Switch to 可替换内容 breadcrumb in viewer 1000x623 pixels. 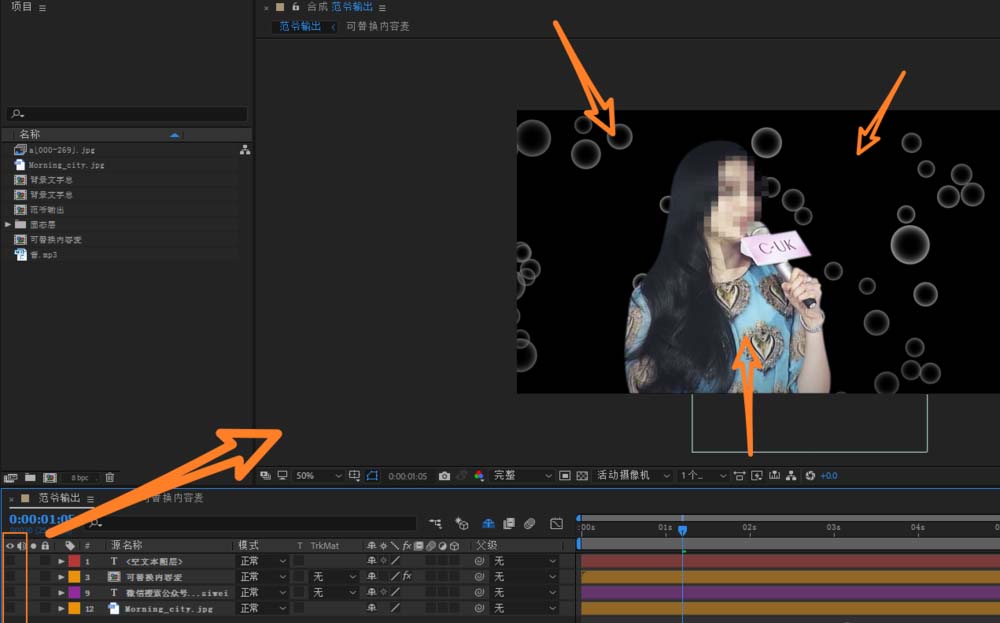coord(378,26)
